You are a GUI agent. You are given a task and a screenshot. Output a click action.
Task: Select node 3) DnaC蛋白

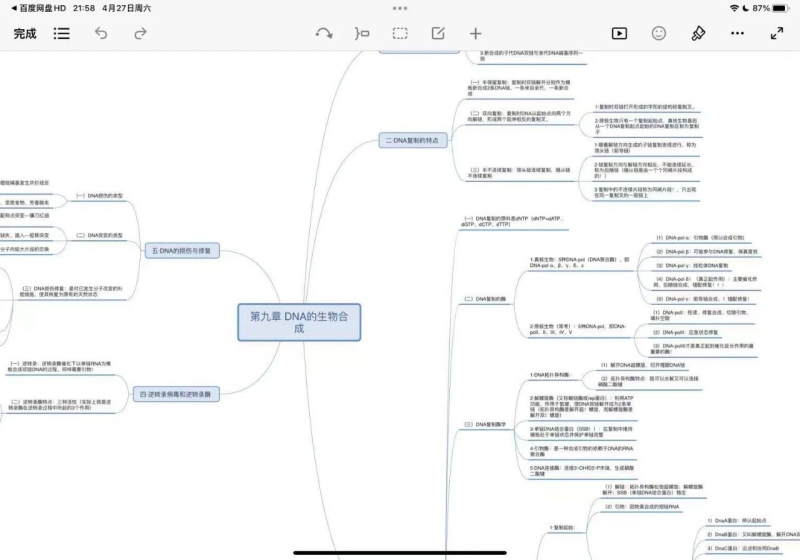(743, 548)
